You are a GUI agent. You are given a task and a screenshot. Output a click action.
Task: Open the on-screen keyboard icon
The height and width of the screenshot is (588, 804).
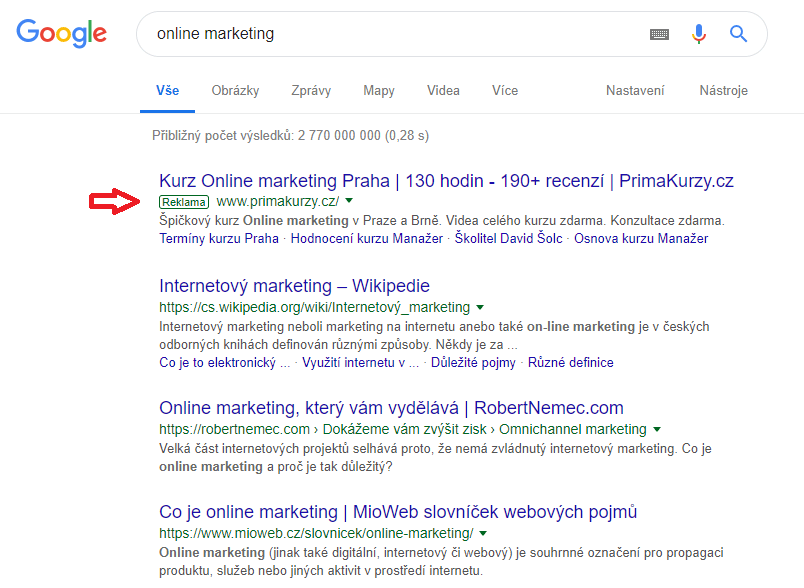point(659,34)
